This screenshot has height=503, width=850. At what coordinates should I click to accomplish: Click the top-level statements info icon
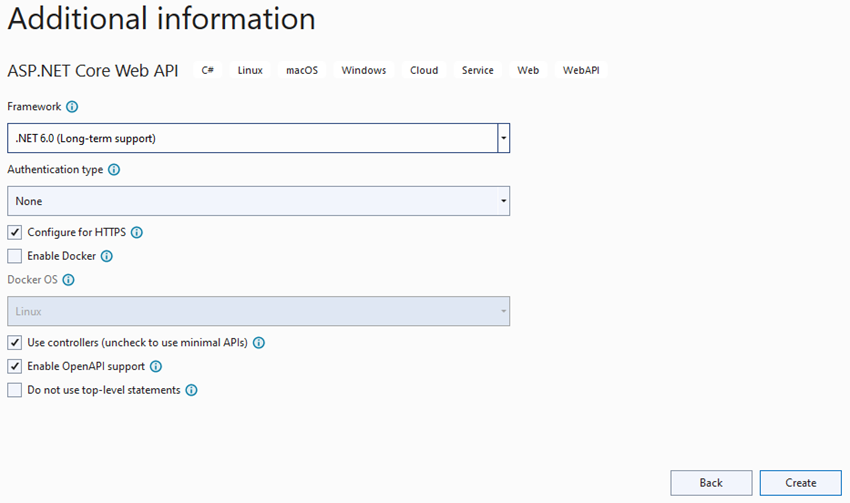(x=191, y=391)
